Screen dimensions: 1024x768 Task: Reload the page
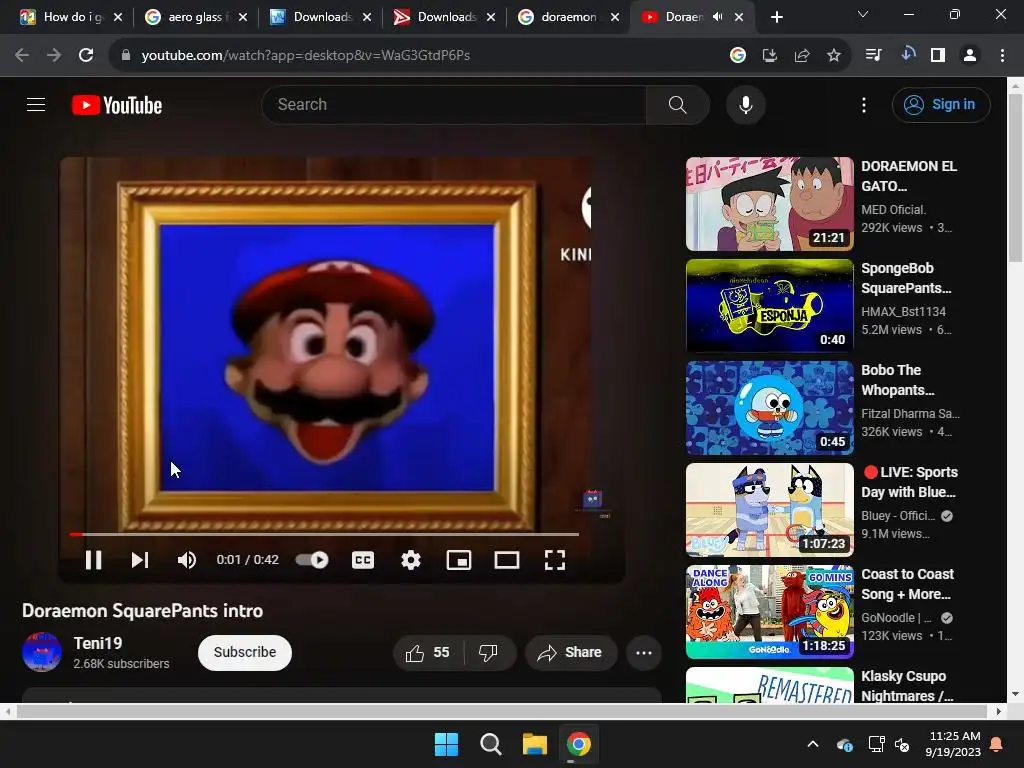pyautogui.click(x=86, y=55)
